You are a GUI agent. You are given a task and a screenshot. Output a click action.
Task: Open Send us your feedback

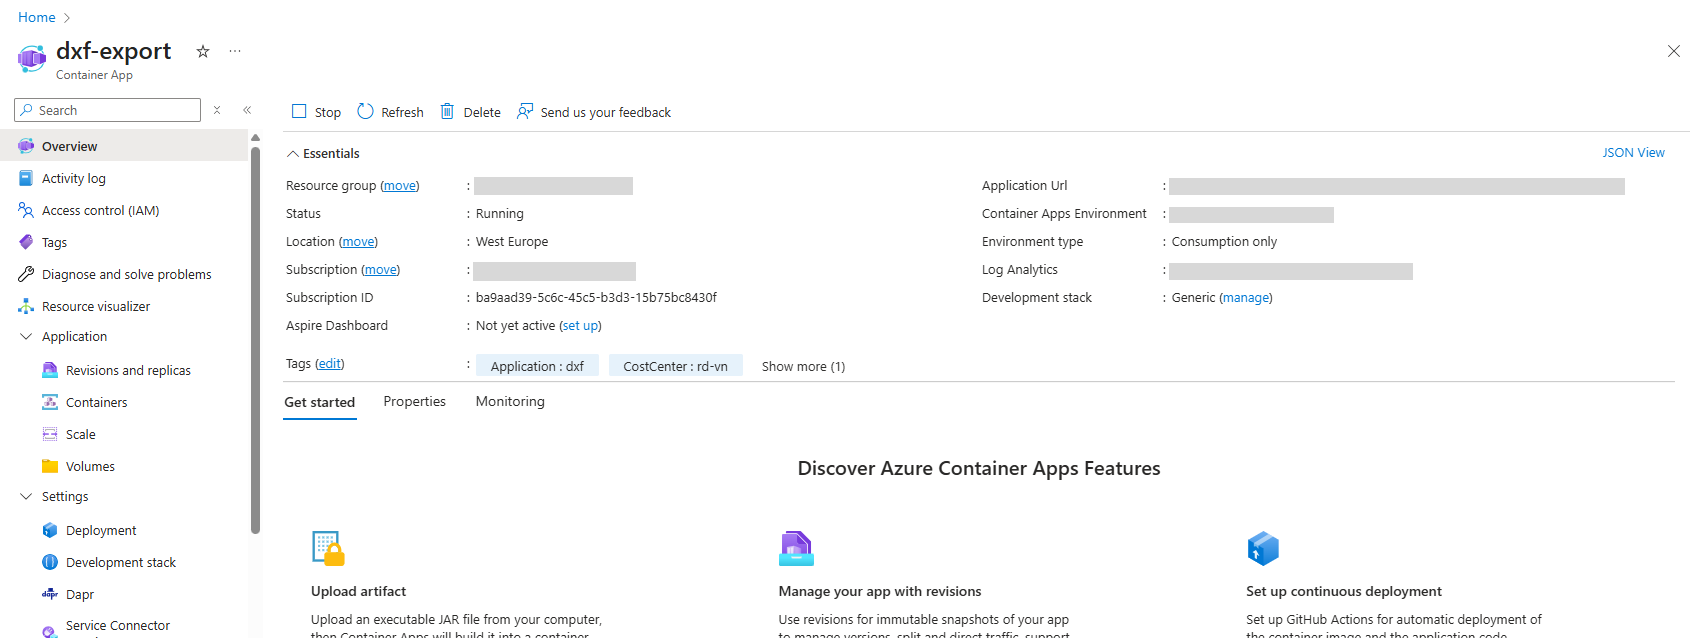[594, 112]
